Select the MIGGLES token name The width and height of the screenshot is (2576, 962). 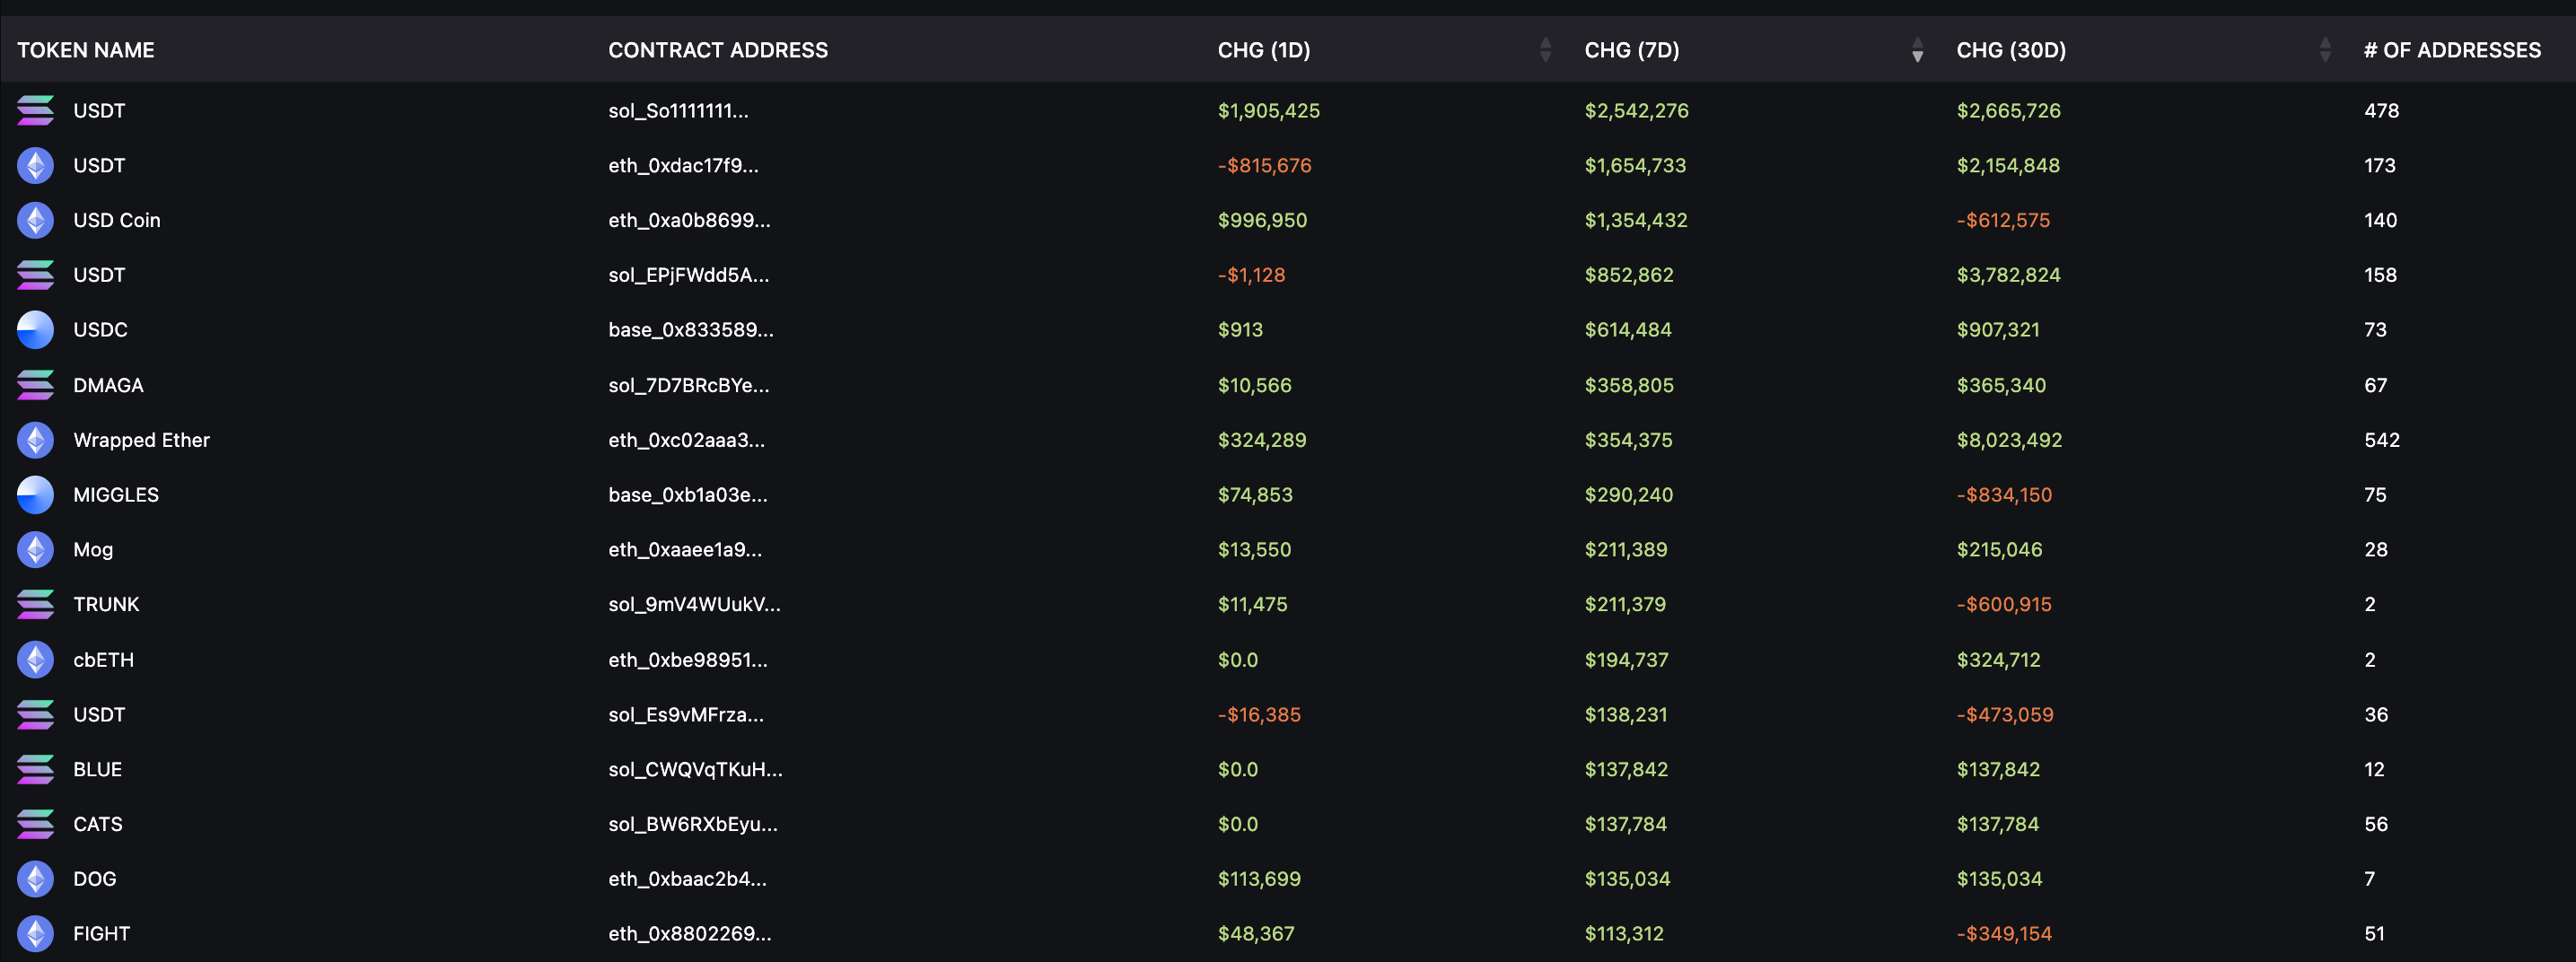point(116,495)
